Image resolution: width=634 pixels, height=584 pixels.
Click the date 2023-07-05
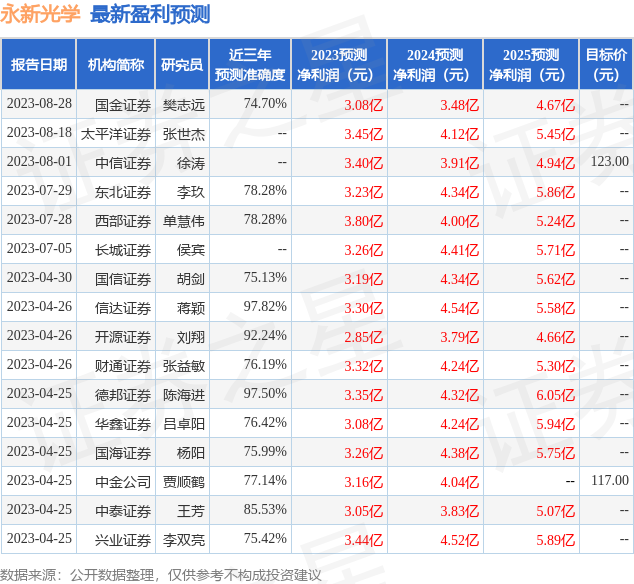(x=39, y=249)
